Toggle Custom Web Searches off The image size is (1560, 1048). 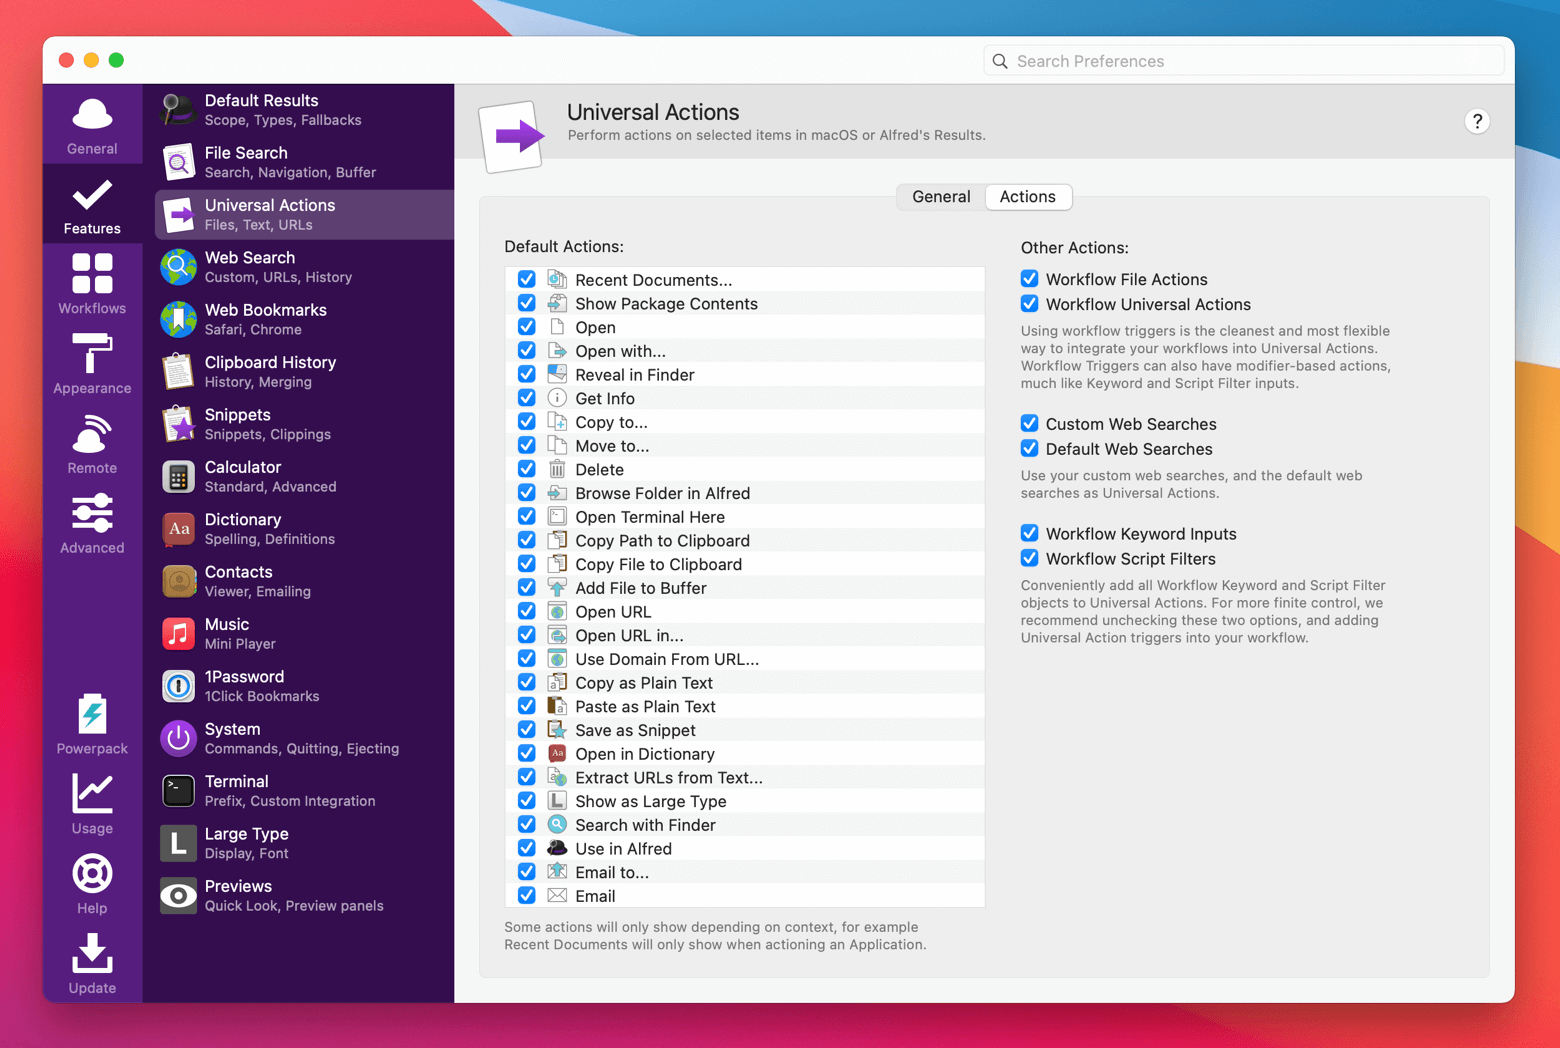click(x=1030, y=423)
